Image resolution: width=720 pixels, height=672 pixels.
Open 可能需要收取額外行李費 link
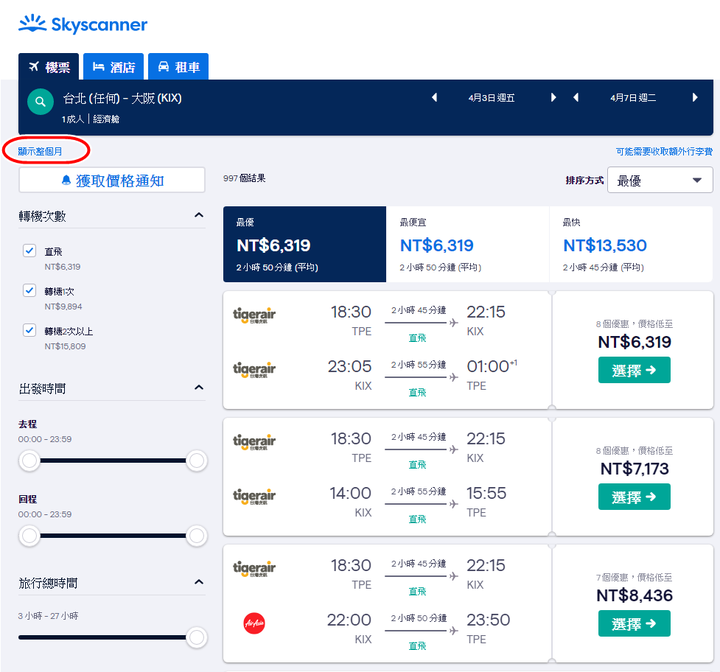(664, 151)
